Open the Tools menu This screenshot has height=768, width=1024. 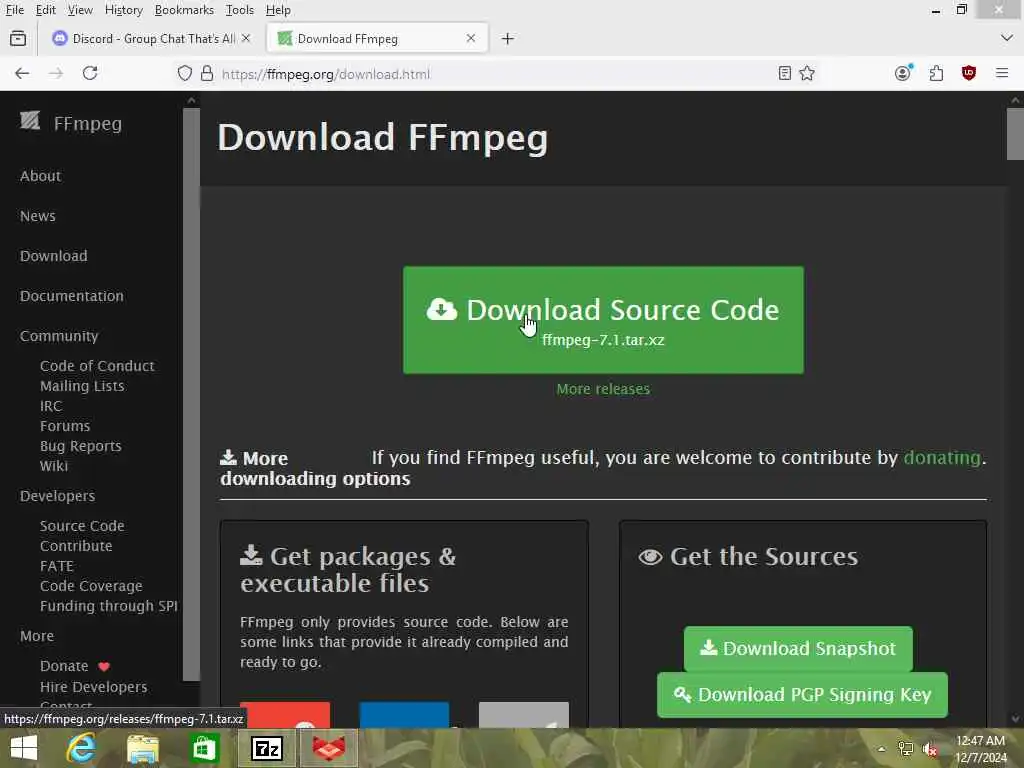pos(239,10)
